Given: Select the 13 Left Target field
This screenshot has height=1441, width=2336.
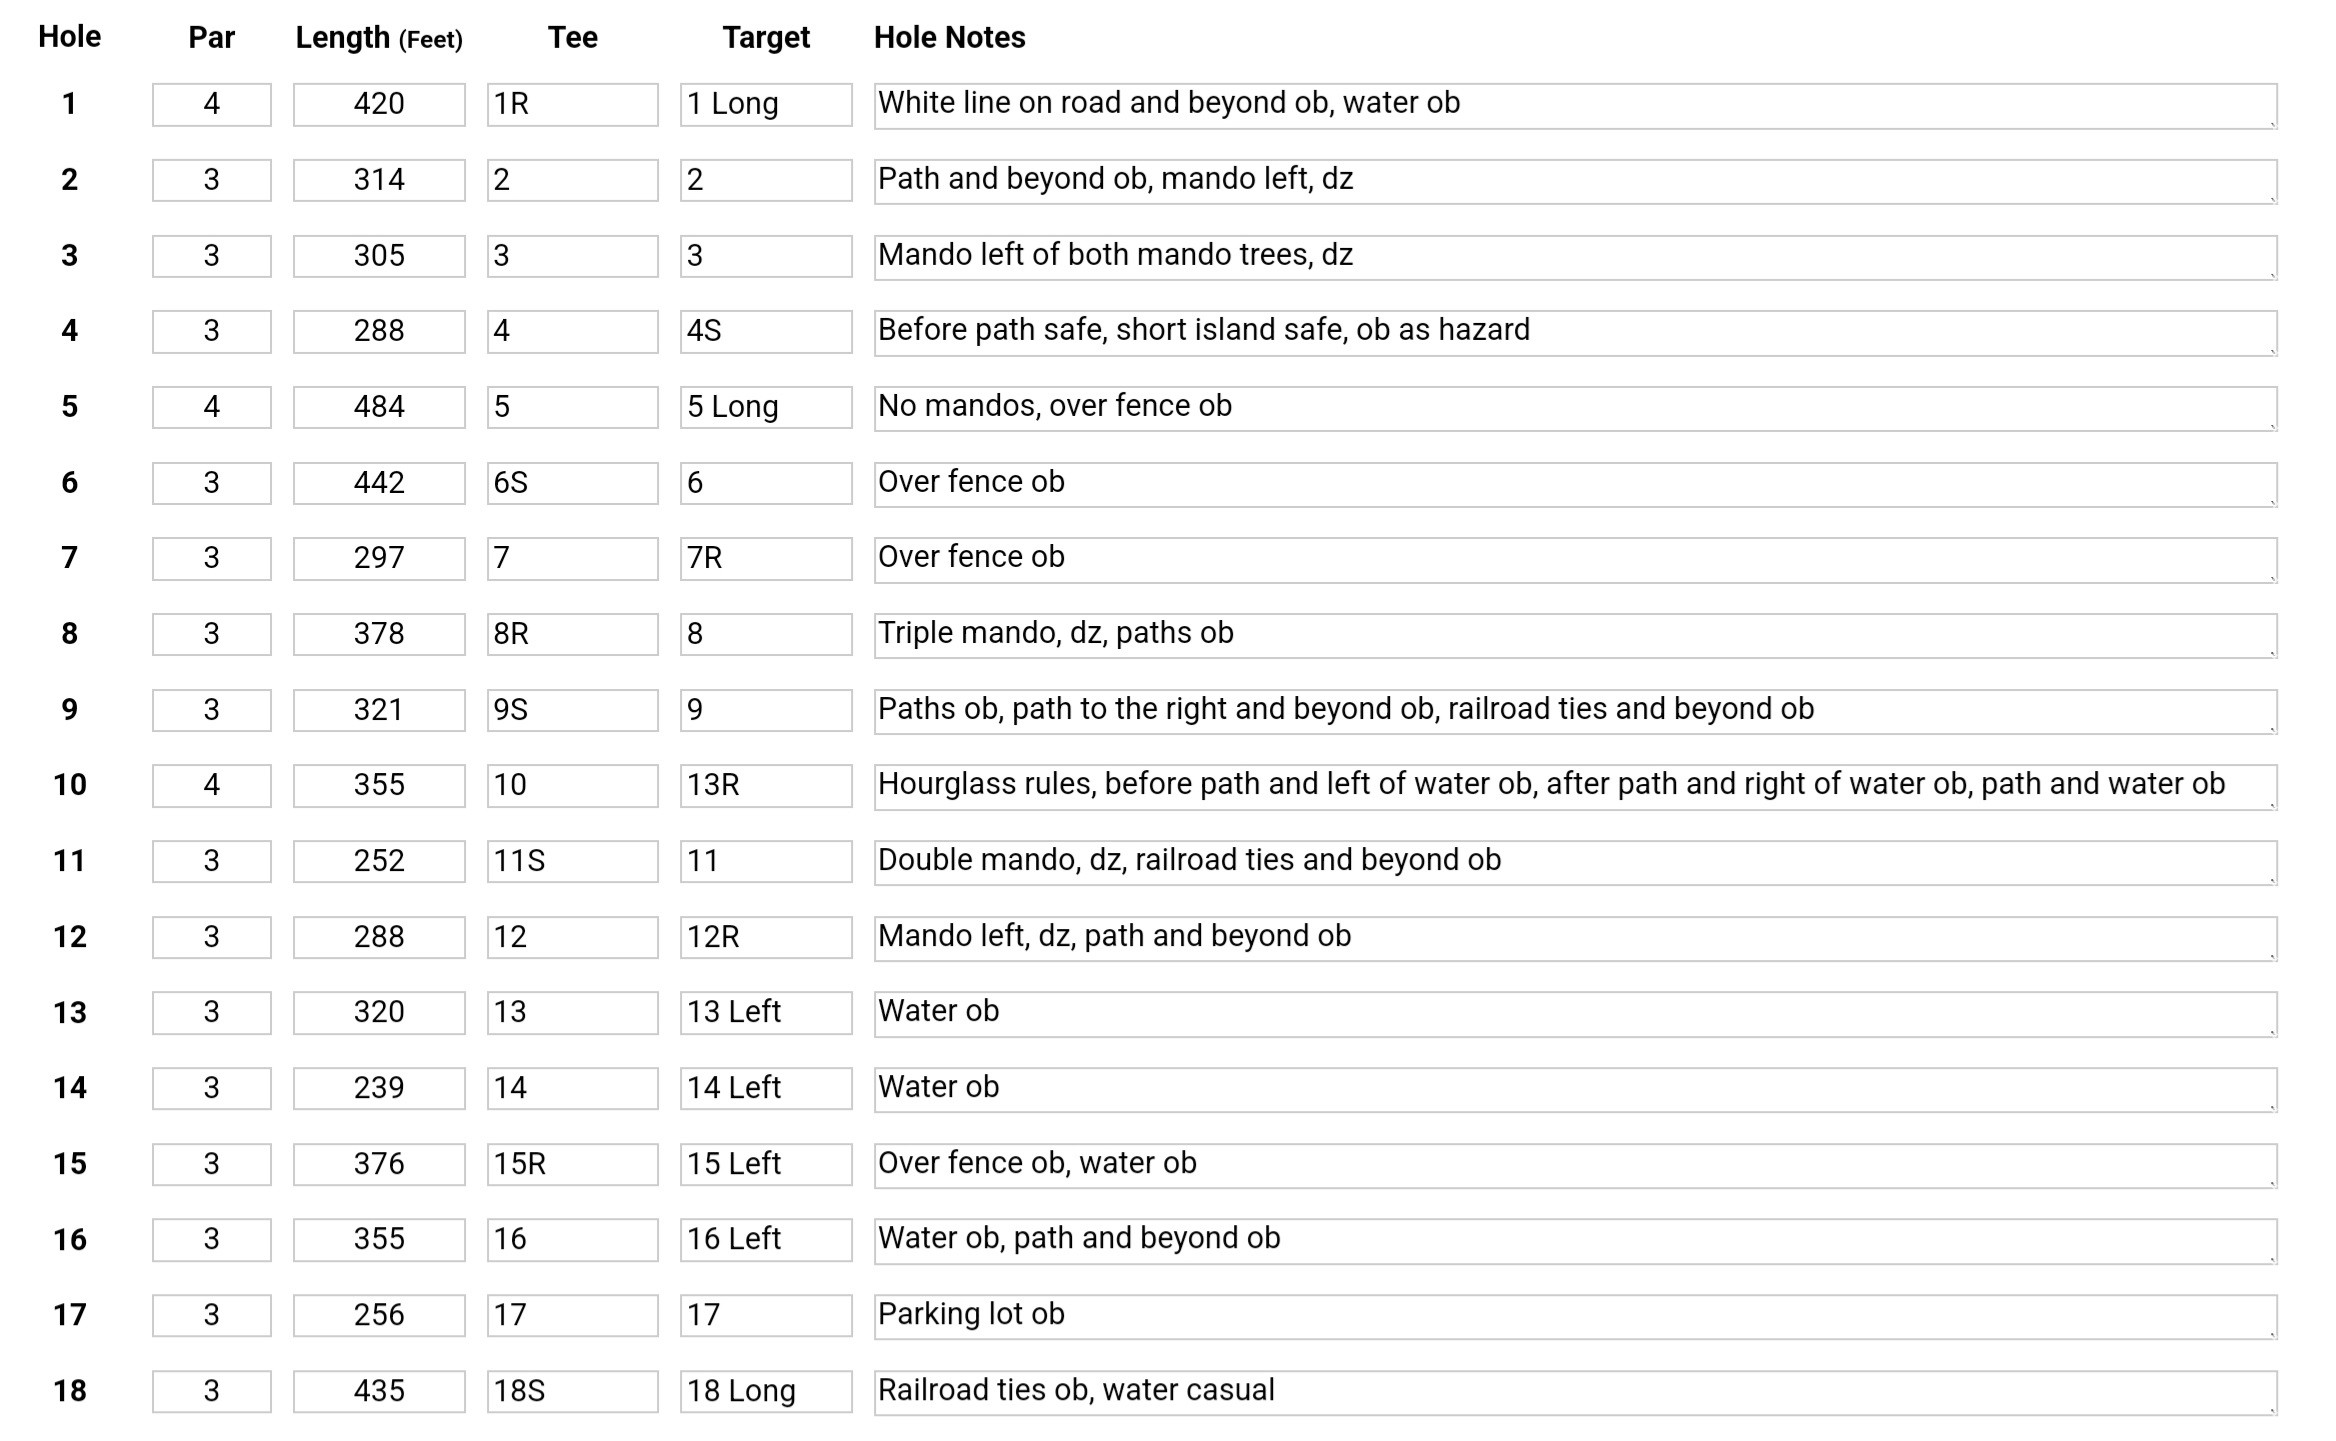Looking at the screenshot, I should point(765,1012).
